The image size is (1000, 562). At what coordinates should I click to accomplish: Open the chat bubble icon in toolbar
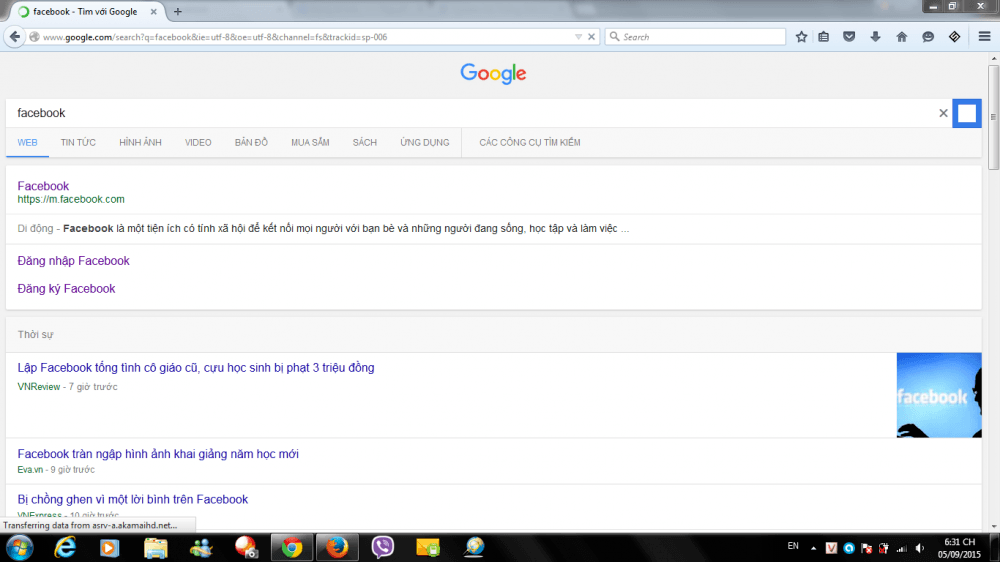point(928,37)
